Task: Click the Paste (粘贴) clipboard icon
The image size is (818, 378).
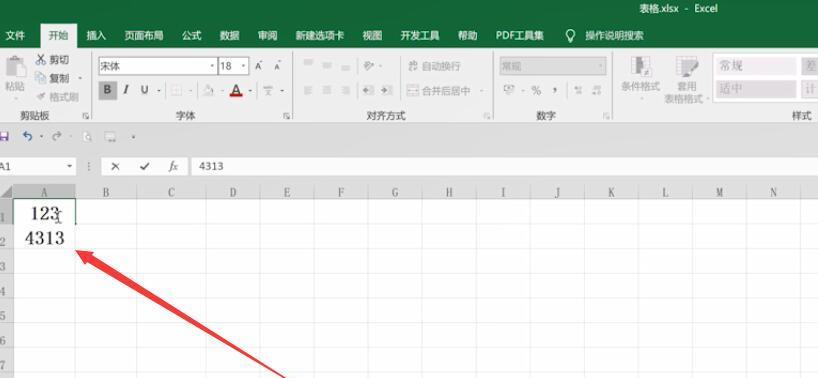Action: point(16,68)
